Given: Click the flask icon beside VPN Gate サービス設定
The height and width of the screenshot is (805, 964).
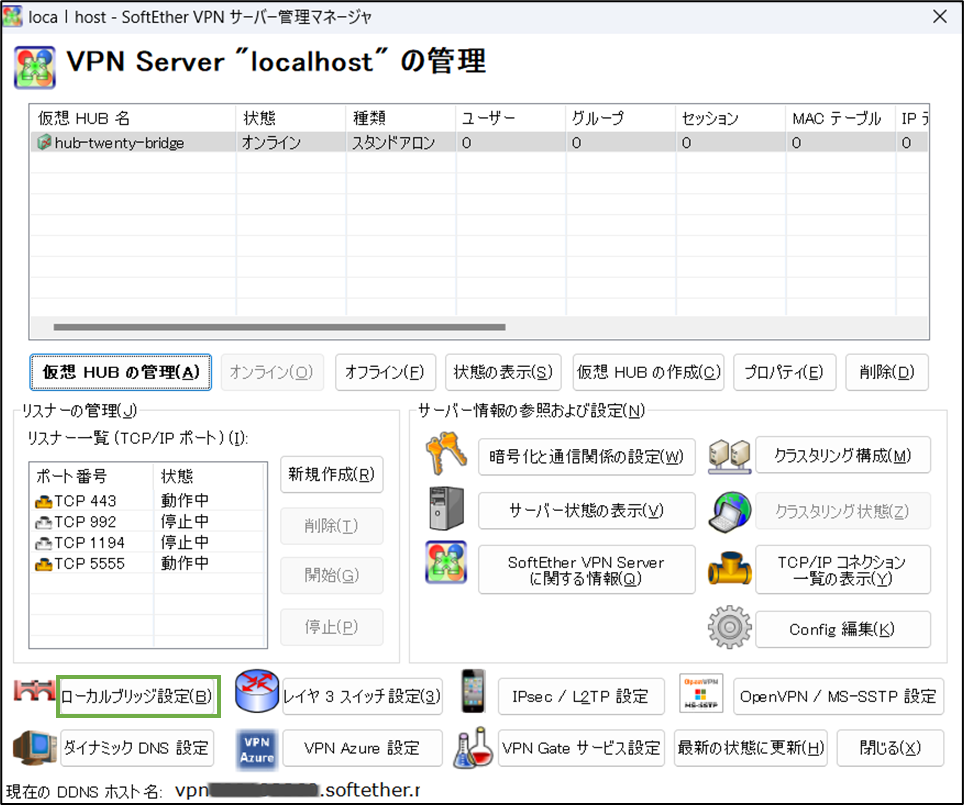Looking at the screenshot, I should [473, 747].
